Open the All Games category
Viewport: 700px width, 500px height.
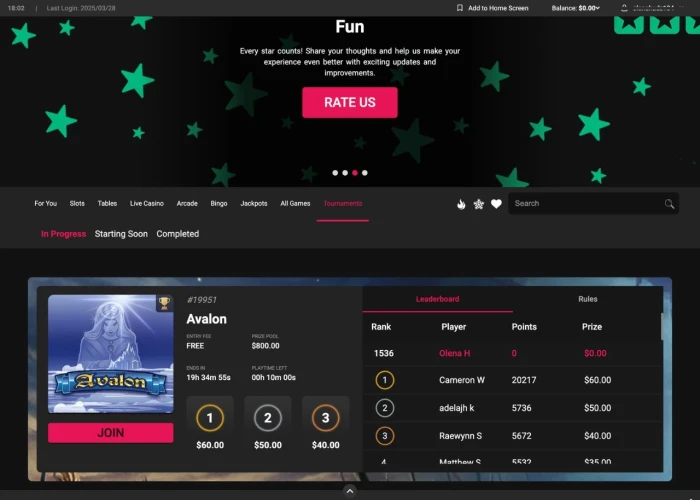click(295, 204)
